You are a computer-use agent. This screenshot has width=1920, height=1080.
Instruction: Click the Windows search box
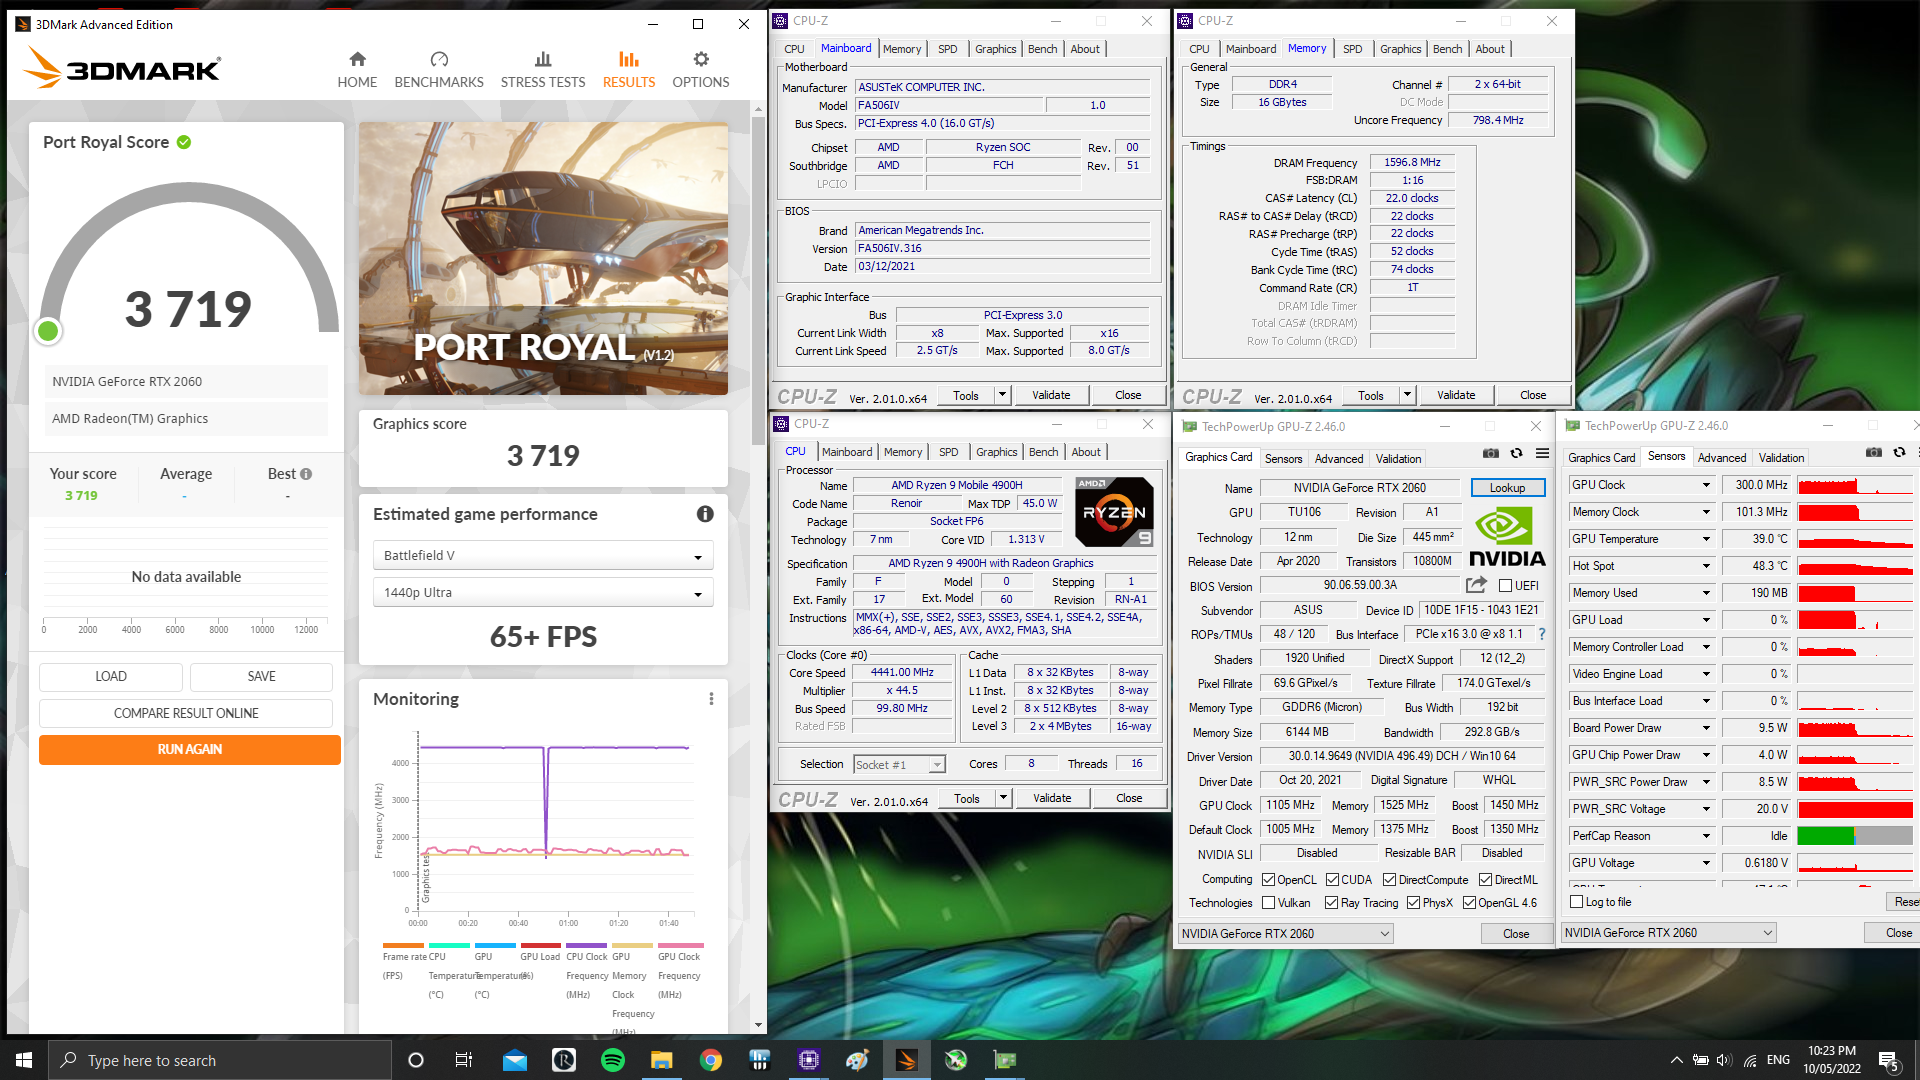(220, 1060)
